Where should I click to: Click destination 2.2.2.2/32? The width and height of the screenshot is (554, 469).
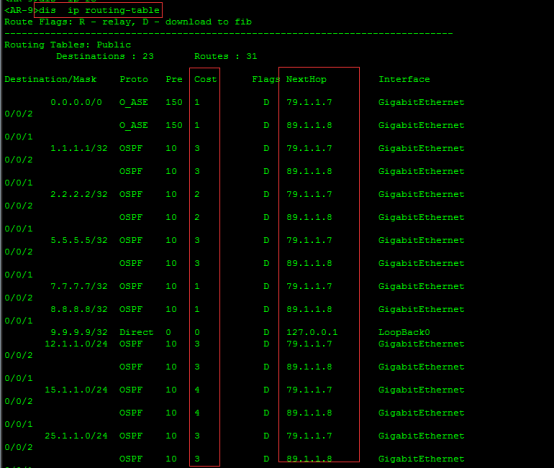point(79,194)
